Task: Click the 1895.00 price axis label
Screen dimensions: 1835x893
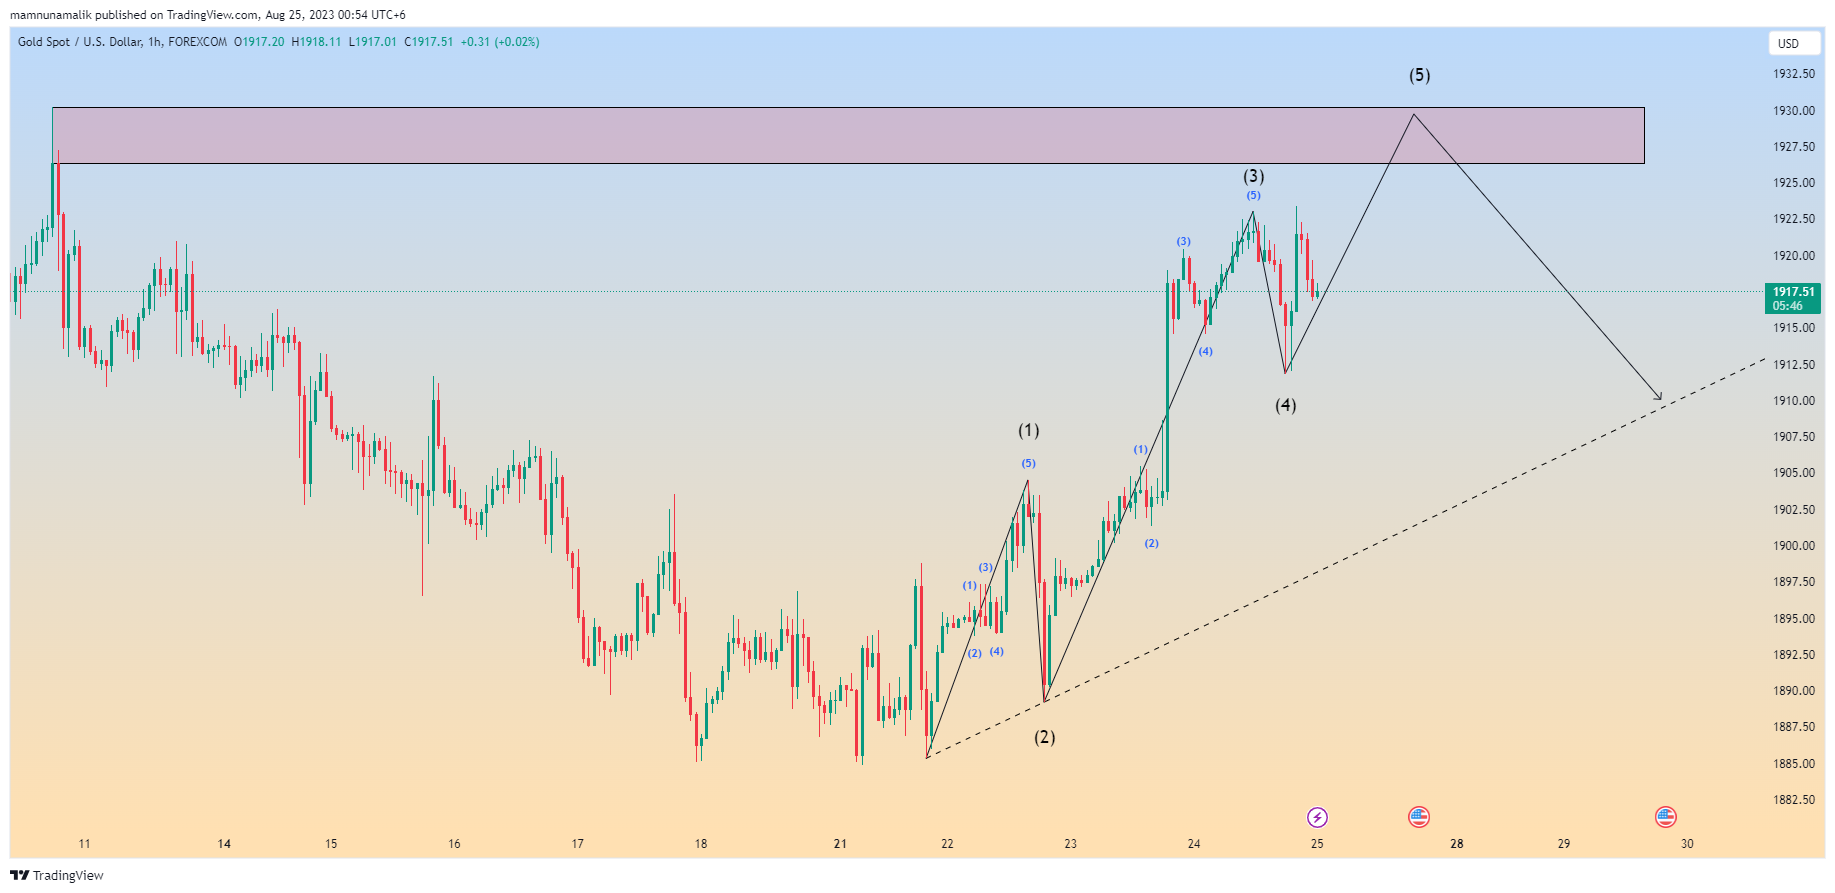Action: click(1794, 619)
